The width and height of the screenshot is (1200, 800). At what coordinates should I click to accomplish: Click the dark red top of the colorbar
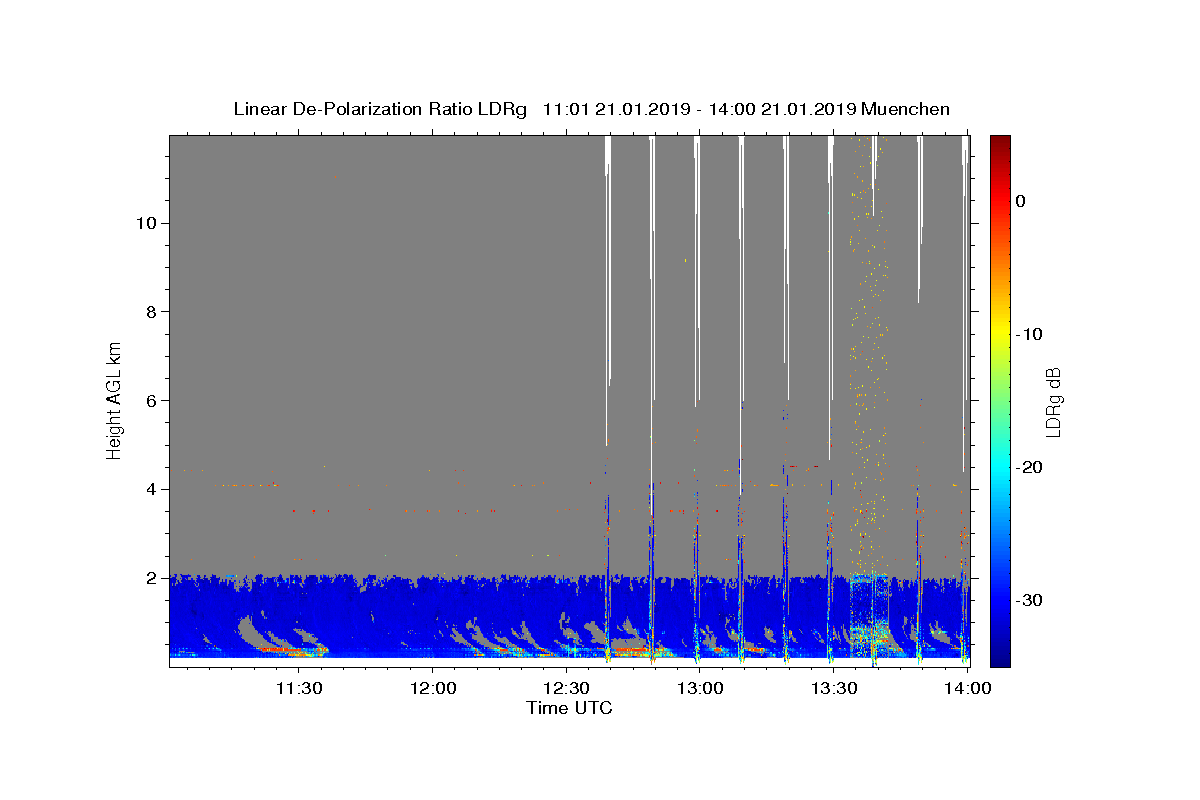click(1000, 142)
